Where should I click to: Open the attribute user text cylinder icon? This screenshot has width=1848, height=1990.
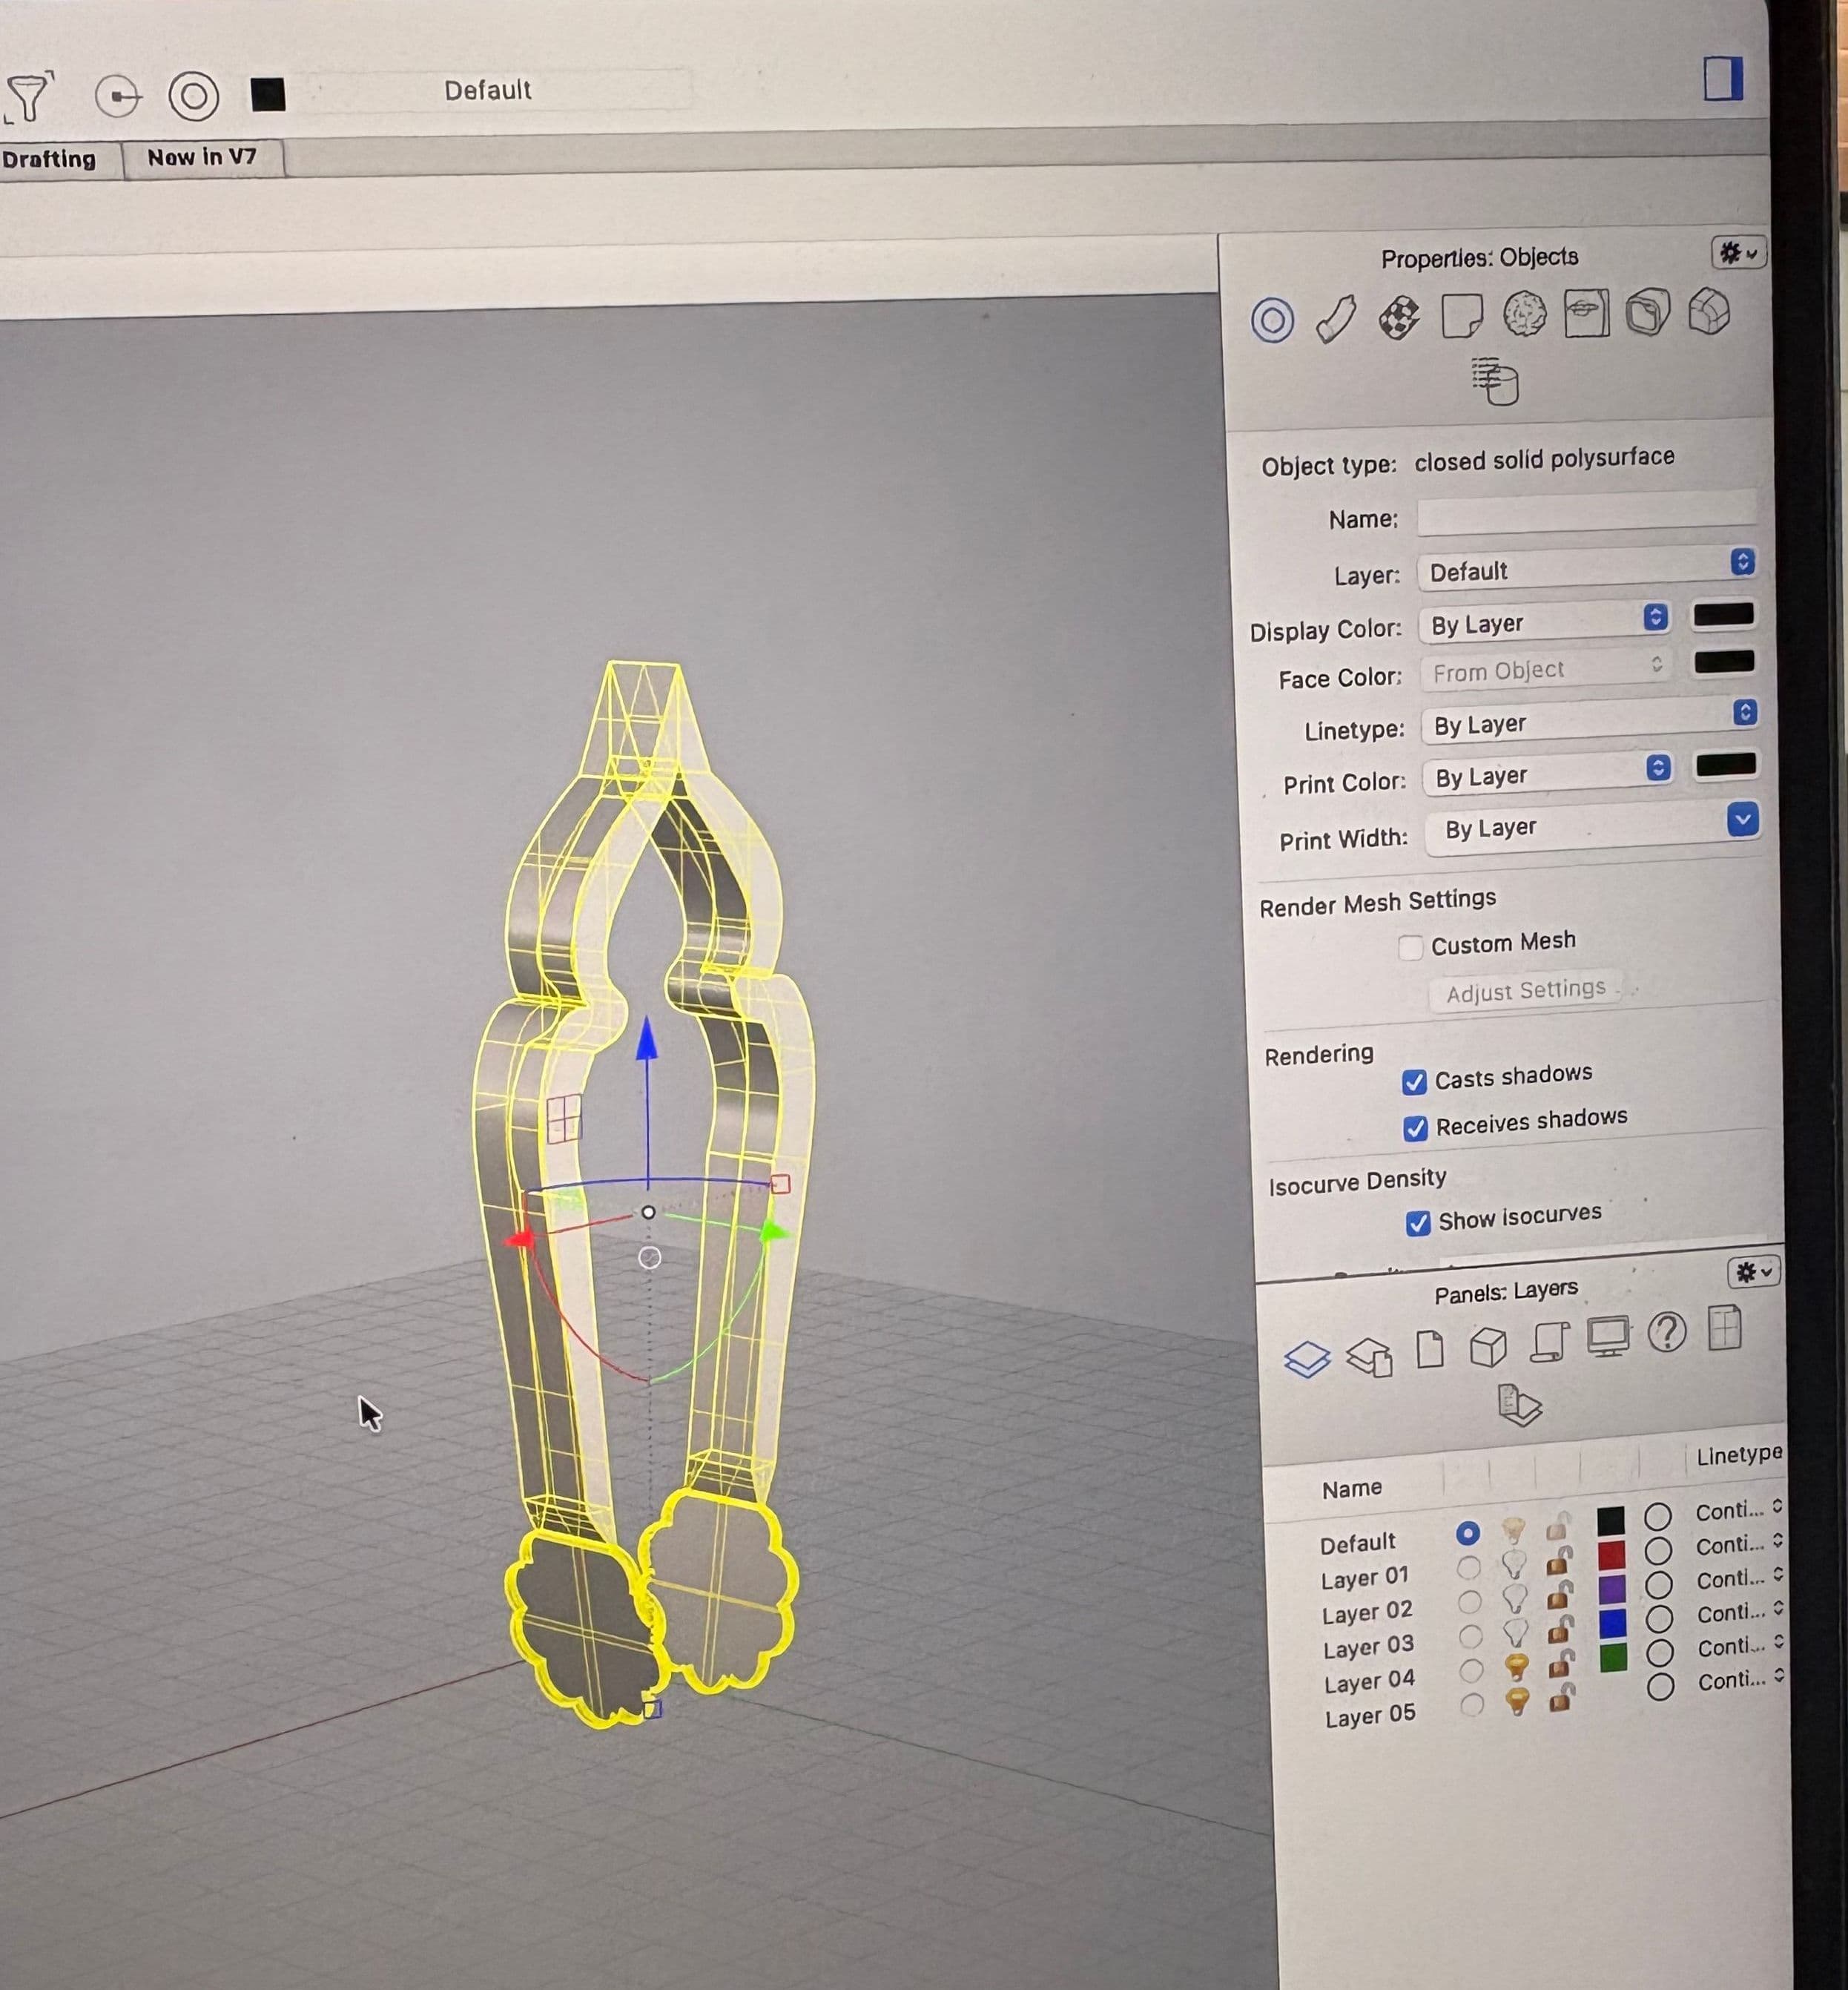click(1496, 381)
